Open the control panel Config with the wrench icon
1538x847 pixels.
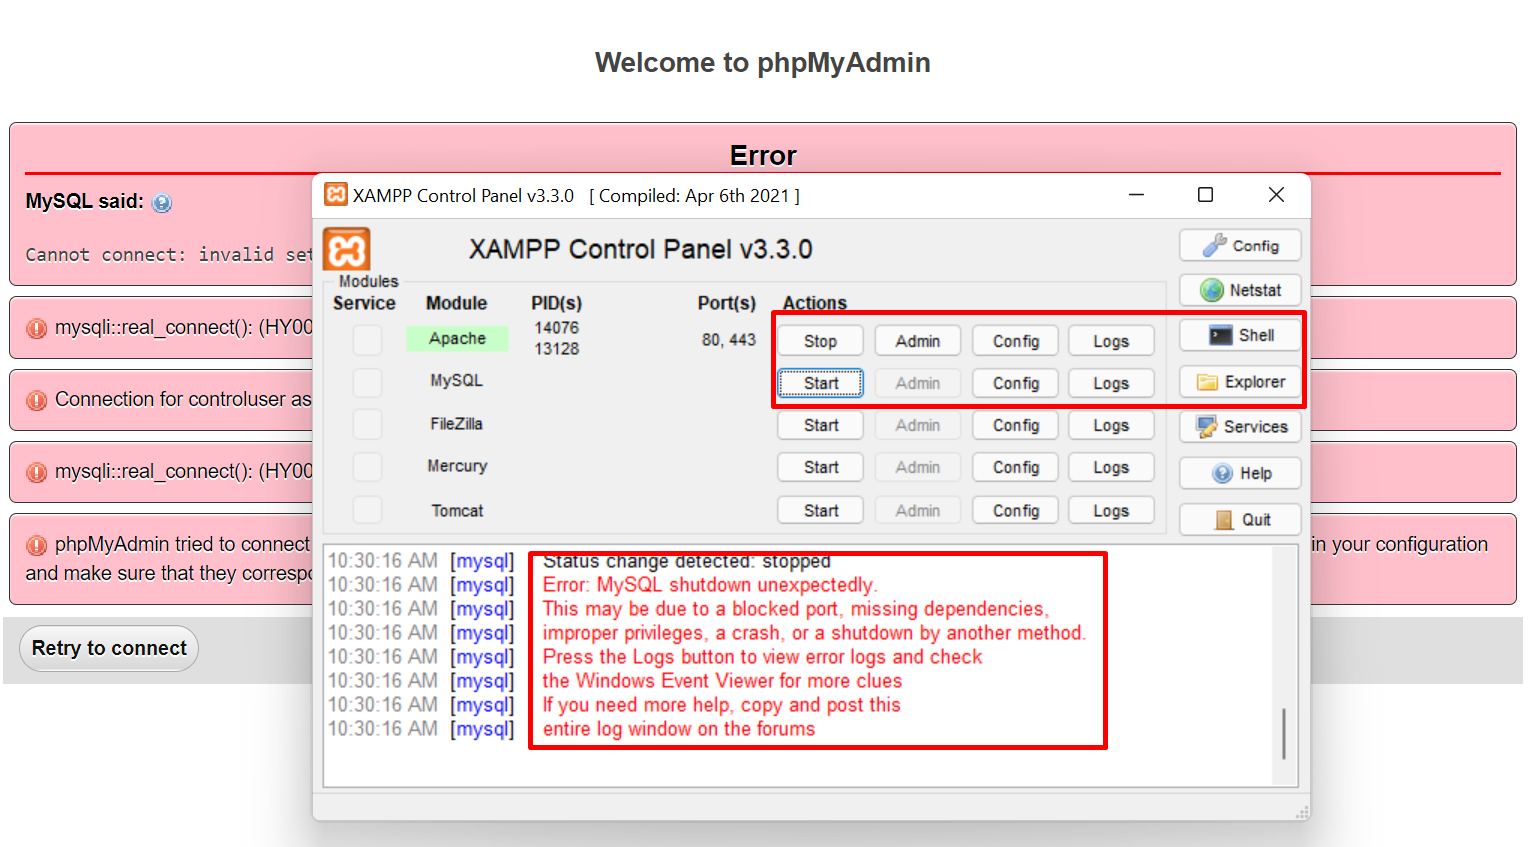point(1240,246)
